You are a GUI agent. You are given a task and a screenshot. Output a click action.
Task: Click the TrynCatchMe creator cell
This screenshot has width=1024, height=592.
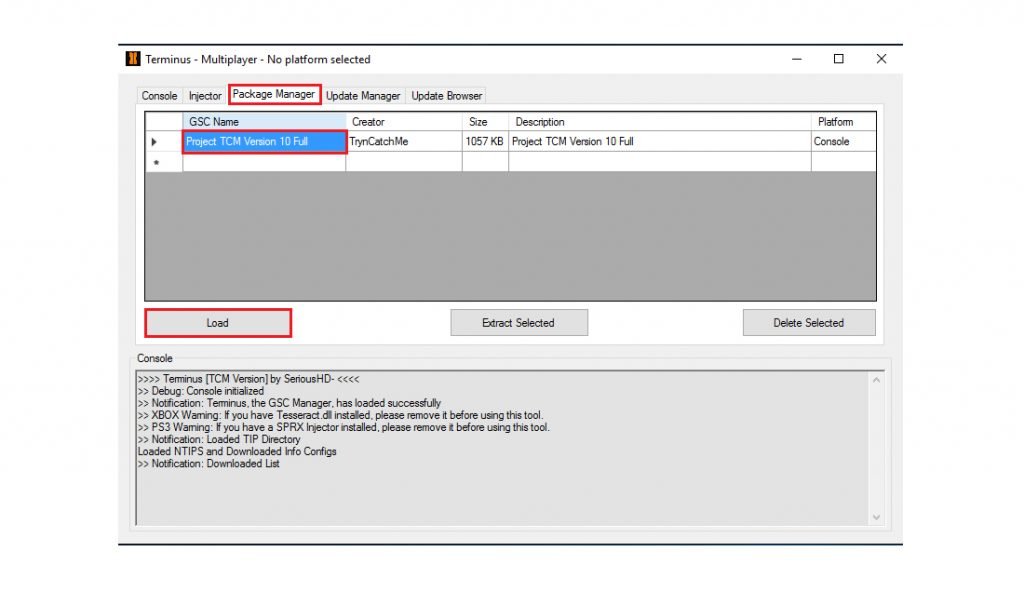coord(404,141)
